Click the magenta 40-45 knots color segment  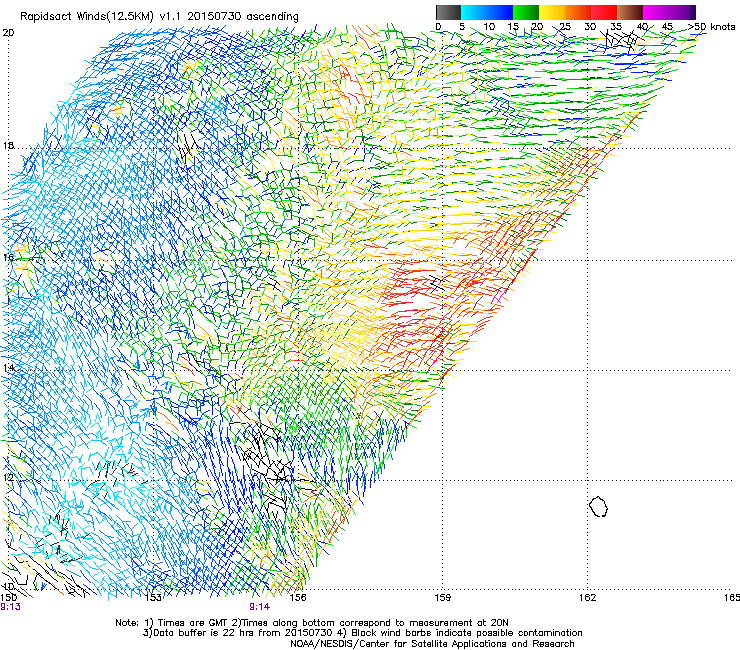(x=656, y=12)
